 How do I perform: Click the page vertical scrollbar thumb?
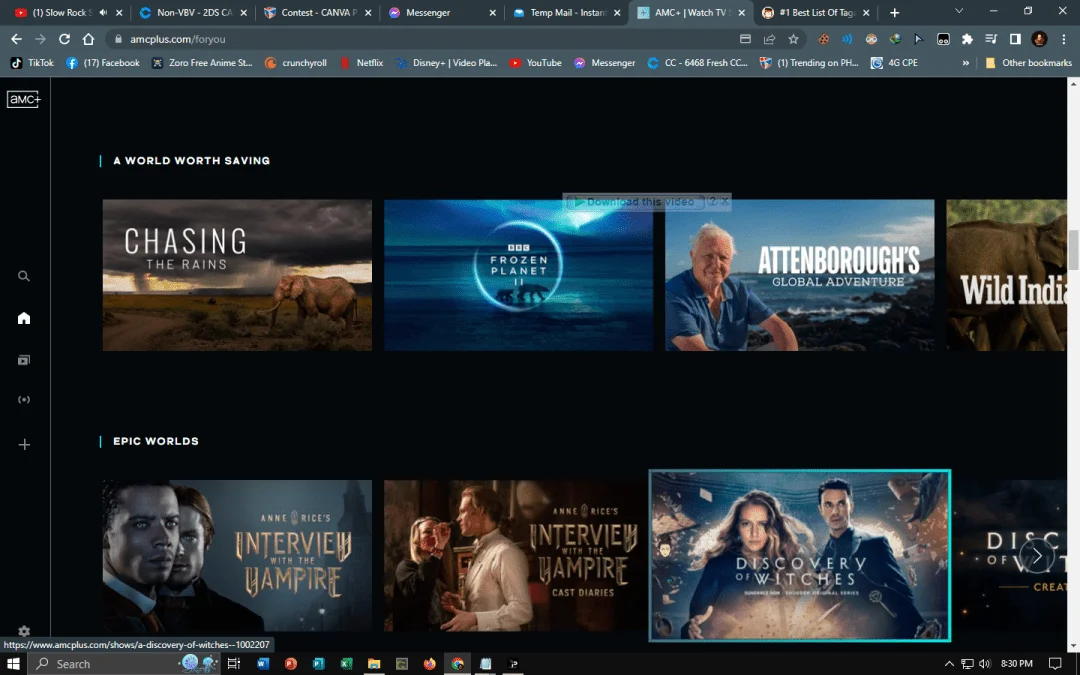tap(1073, 251)
